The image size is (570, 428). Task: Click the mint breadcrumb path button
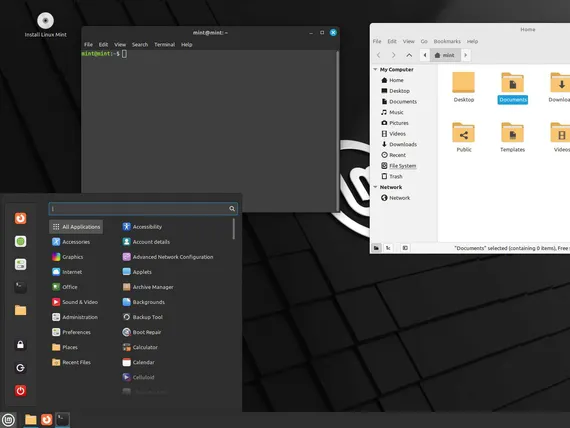pyautogui.click(x=445, y=55)
